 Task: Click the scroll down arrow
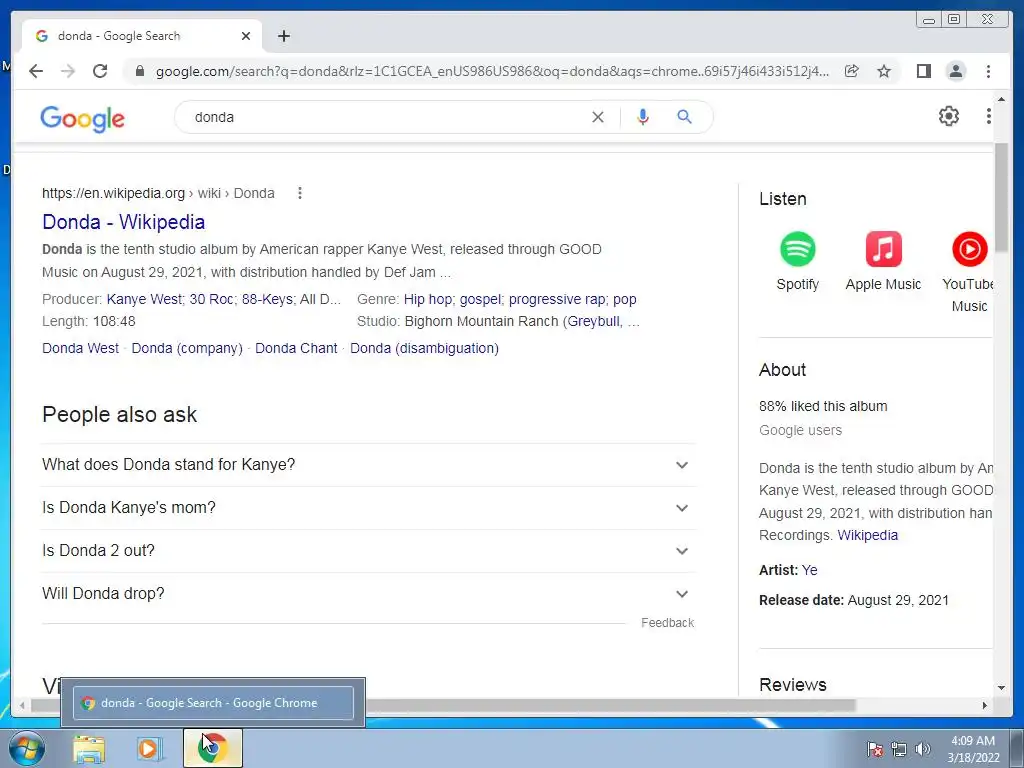[x=1001, y=688]
